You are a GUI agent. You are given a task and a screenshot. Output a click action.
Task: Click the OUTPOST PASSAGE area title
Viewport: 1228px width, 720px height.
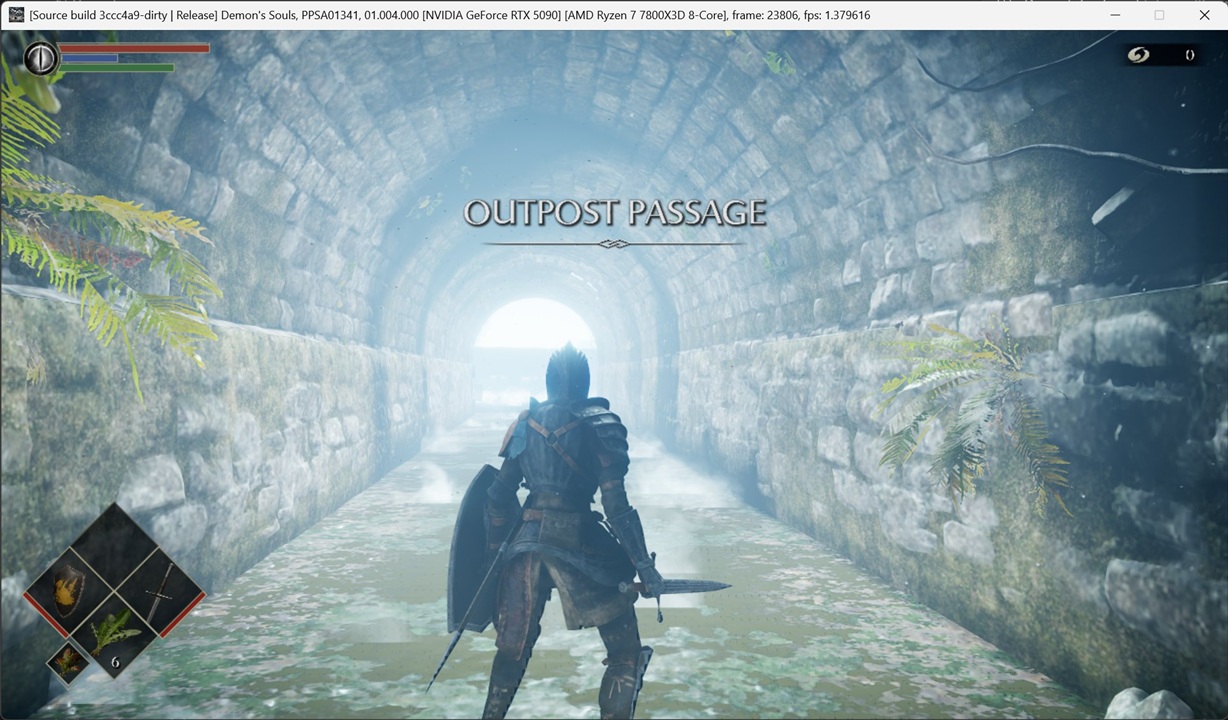615,213
